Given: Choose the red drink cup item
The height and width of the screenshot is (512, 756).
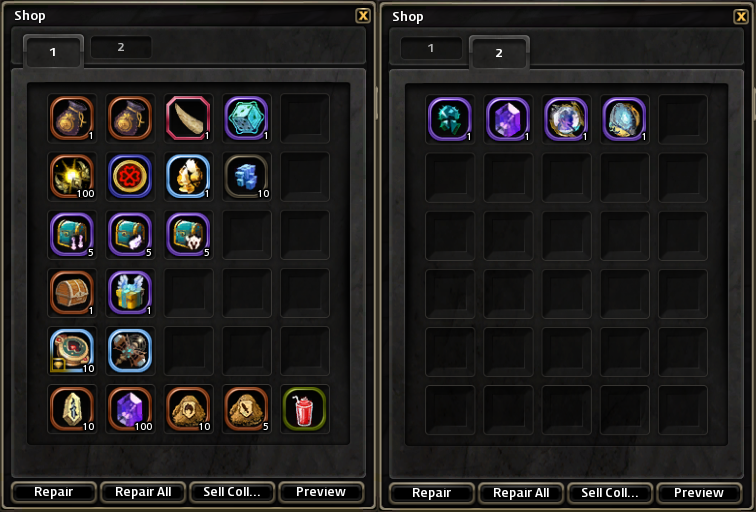Looking at the screenshot, I should 304,409.
